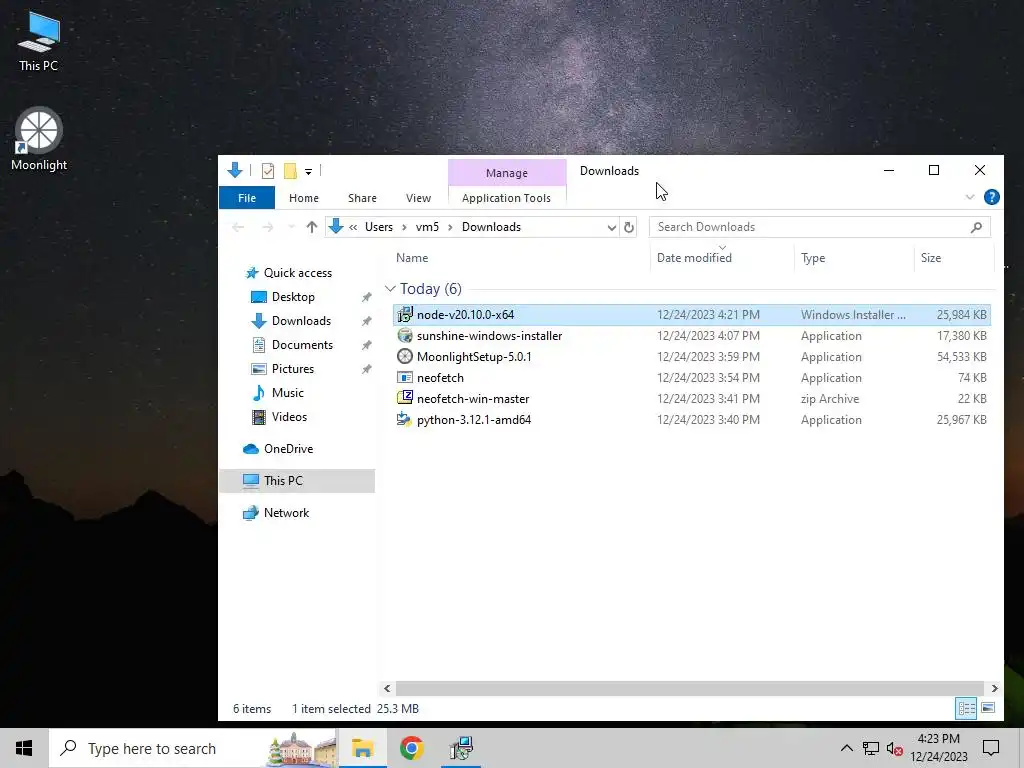Click the Properties quick access toolbar icon
This screenshot has height=768, width=1024.
(x=268, y=171)
